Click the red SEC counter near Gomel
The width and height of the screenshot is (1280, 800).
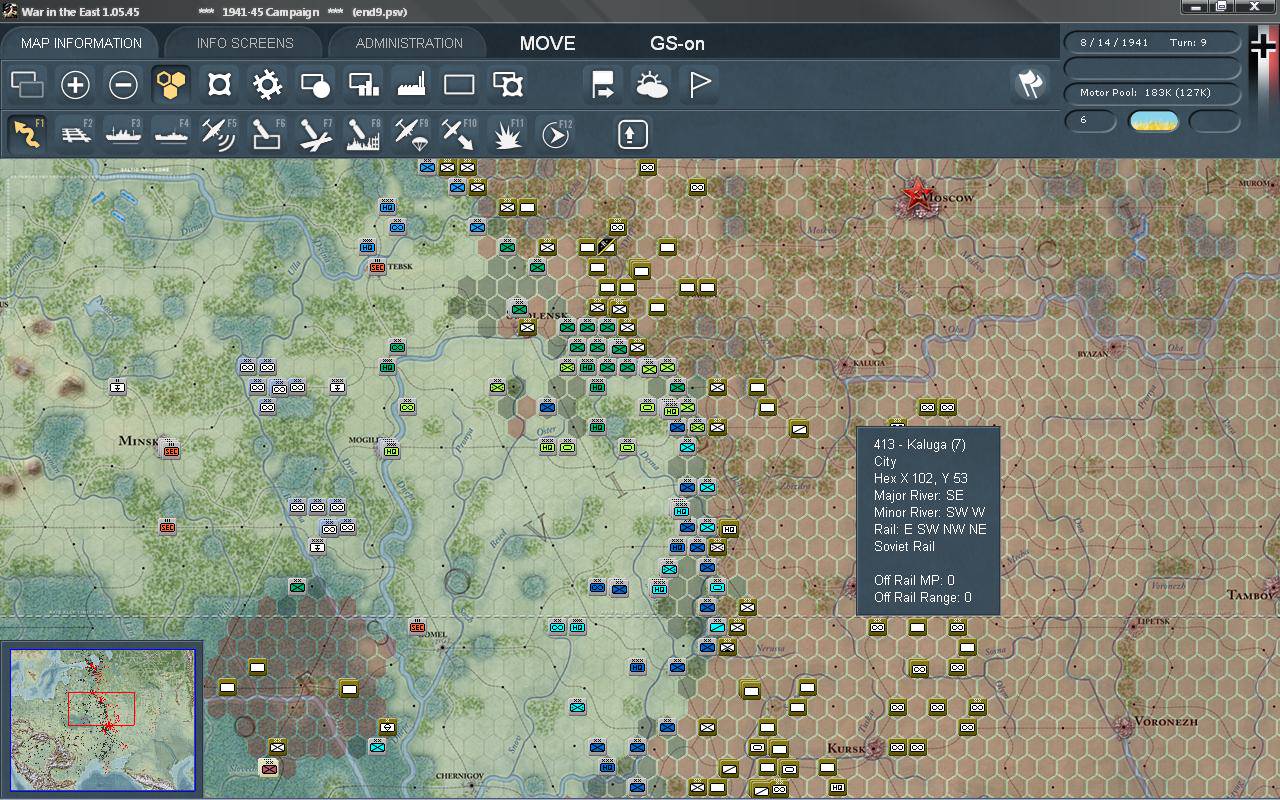pos(417,626)
